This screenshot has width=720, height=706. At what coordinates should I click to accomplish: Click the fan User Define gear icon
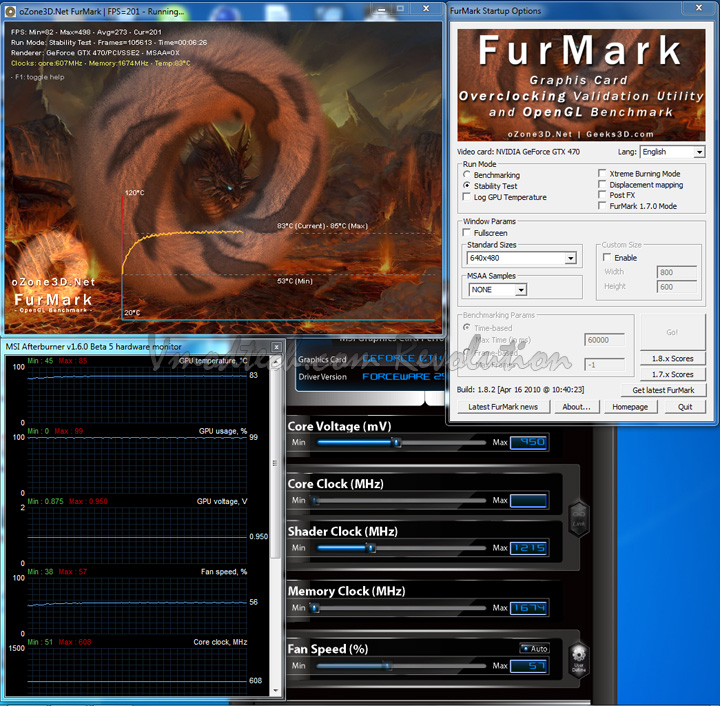579,659
